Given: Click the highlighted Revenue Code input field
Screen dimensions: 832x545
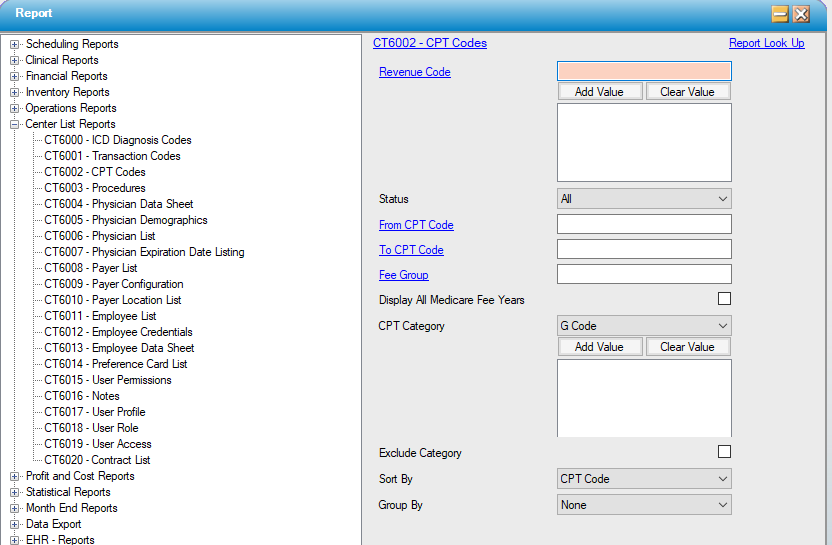Looking at the screenshot, I should click(644, 71).
